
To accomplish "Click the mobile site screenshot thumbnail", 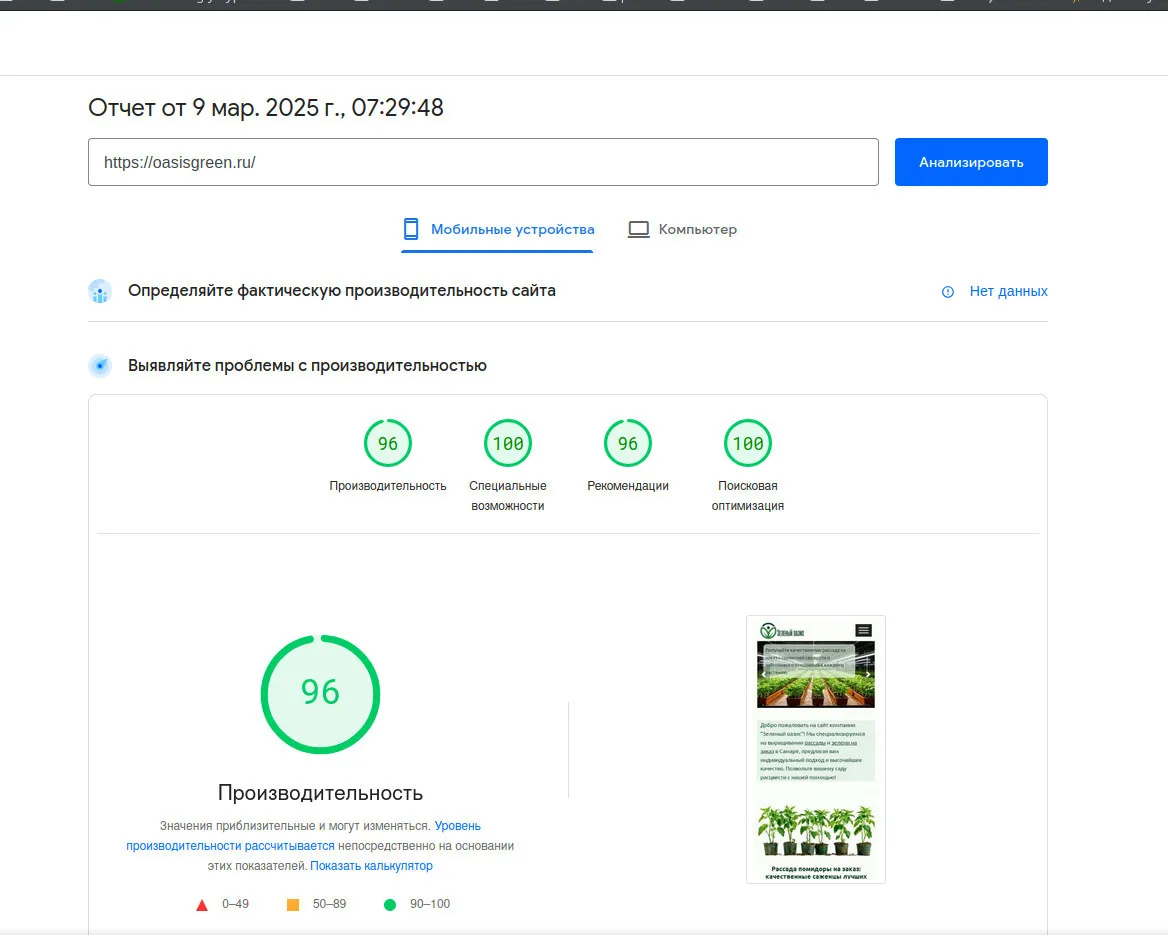I will tap(816, 749).
